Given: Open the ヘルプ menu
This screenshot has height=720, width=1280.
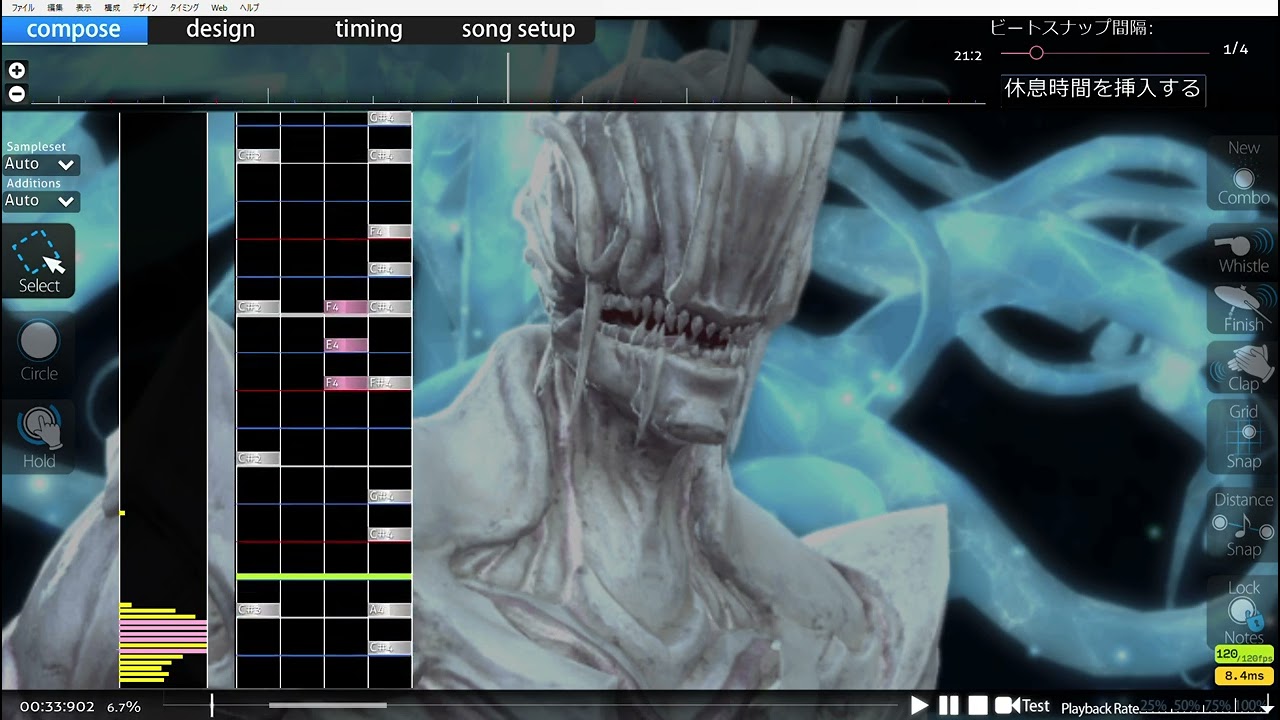Looking at the screenshot, I should click(249, 8).
